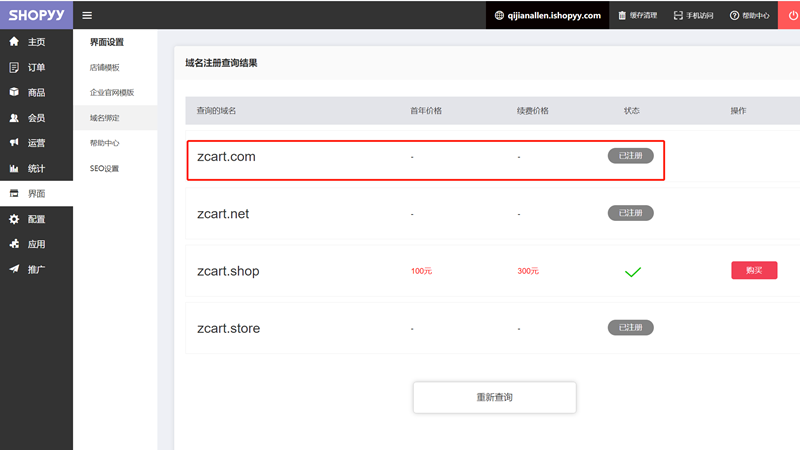Open the SEO设置 submenu item
Image resolution: width=800 pixels, height=450 pixels.
tap(104, 168)
